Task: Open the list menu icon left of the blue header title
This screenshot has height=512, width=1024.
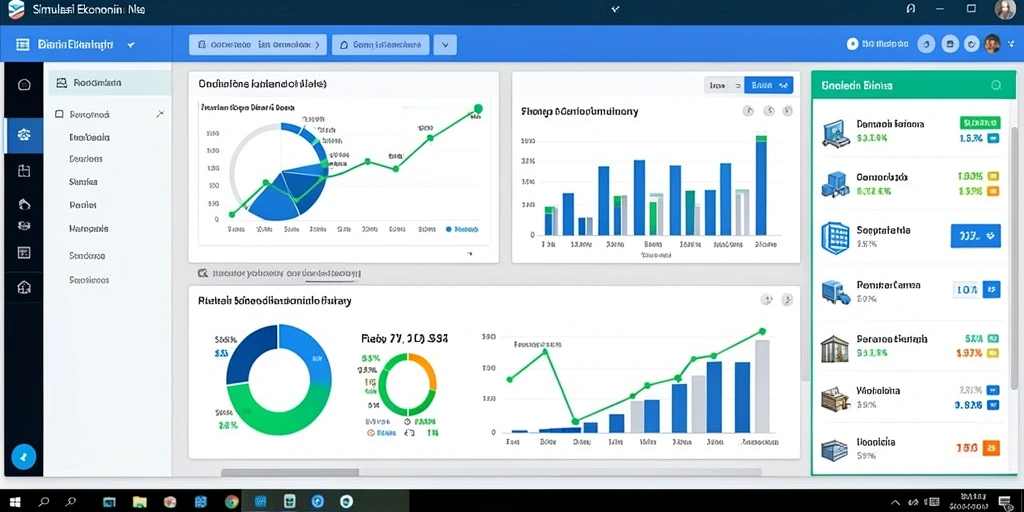Action: [x=23, y=44]
